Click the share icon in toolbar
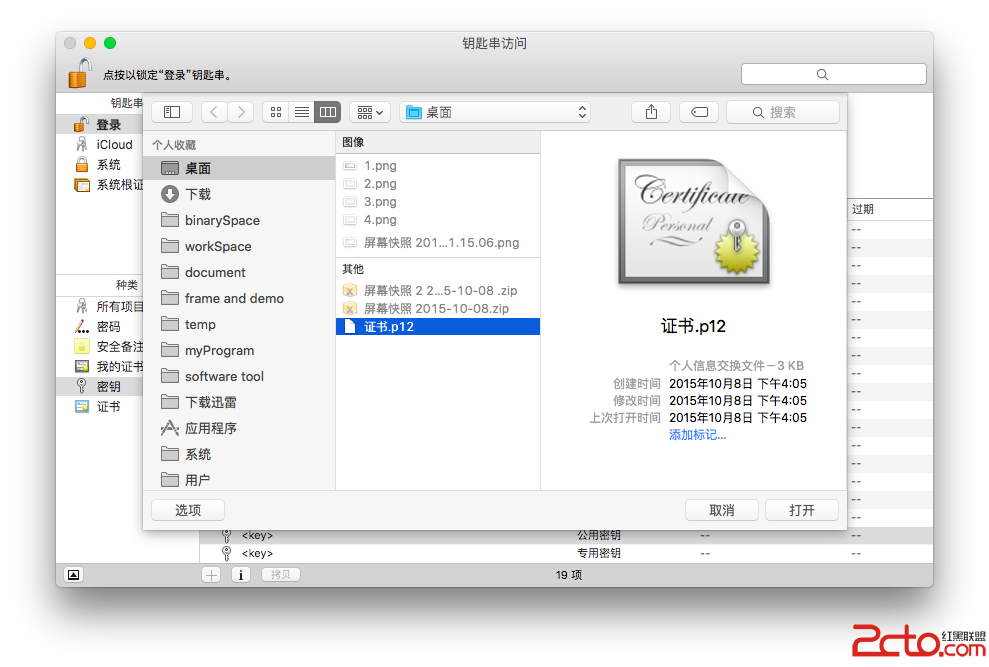The width and height of the screenshot is (989, 667). click(651, 112)
